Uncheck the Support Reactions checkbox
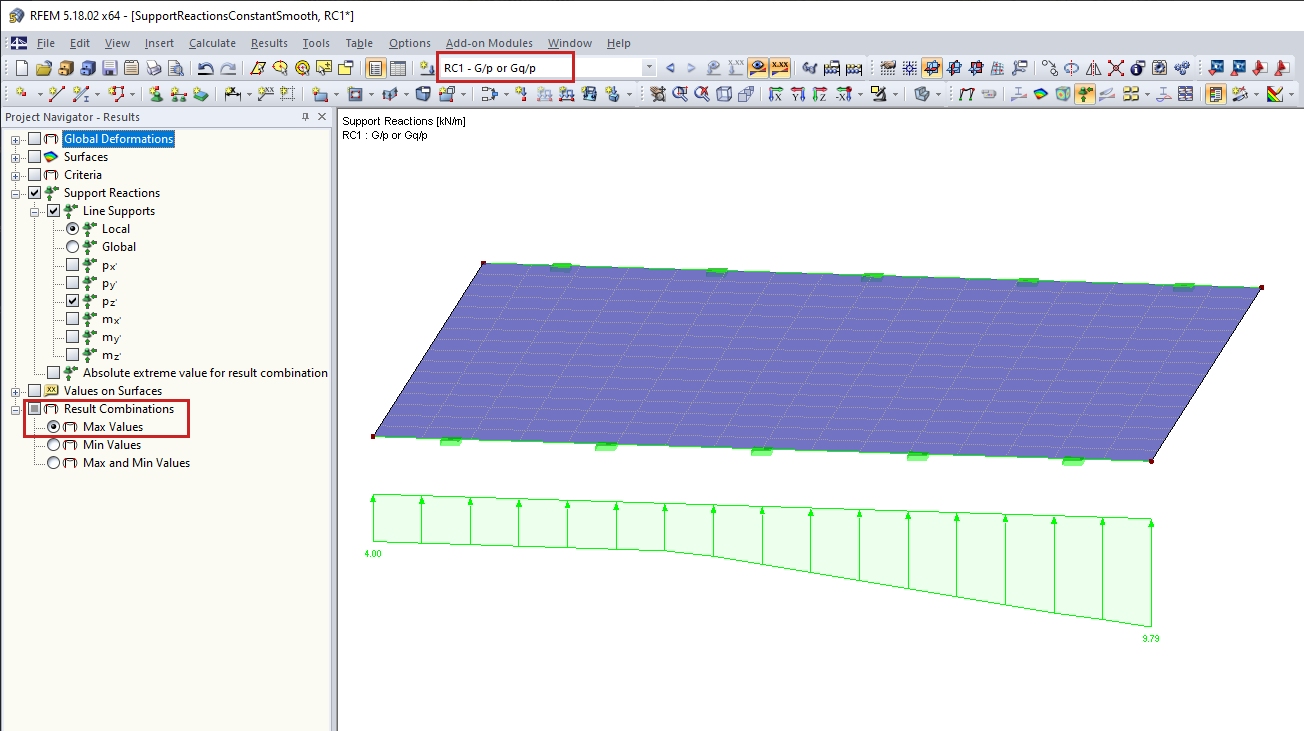The width and height of the screenshot is (1304, 731). [x=35, y=193]
